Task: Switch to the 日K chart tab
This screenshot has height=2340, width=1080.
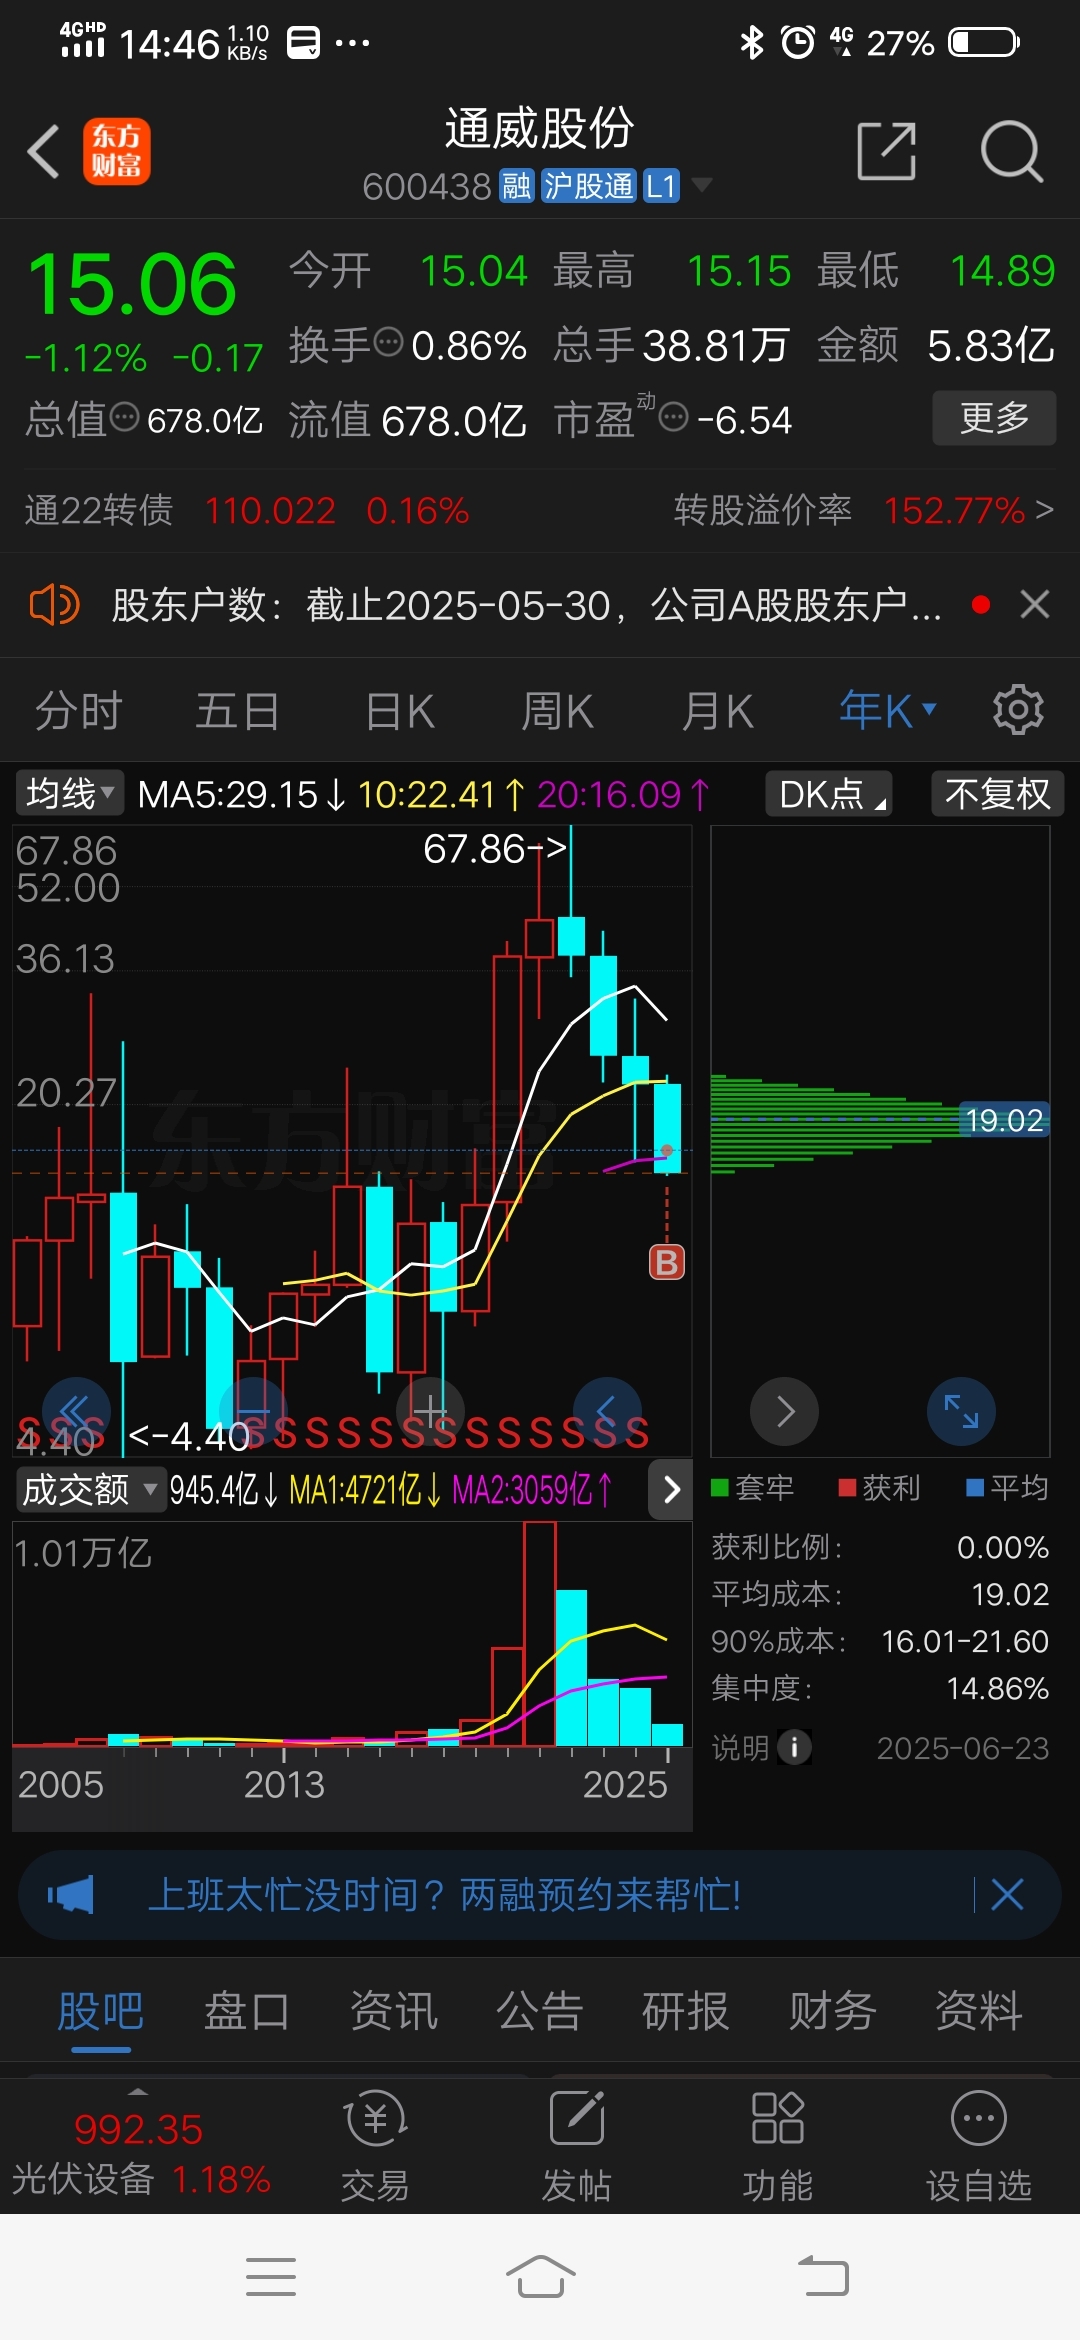Action: pyautogui.click(x=400, y=712)
